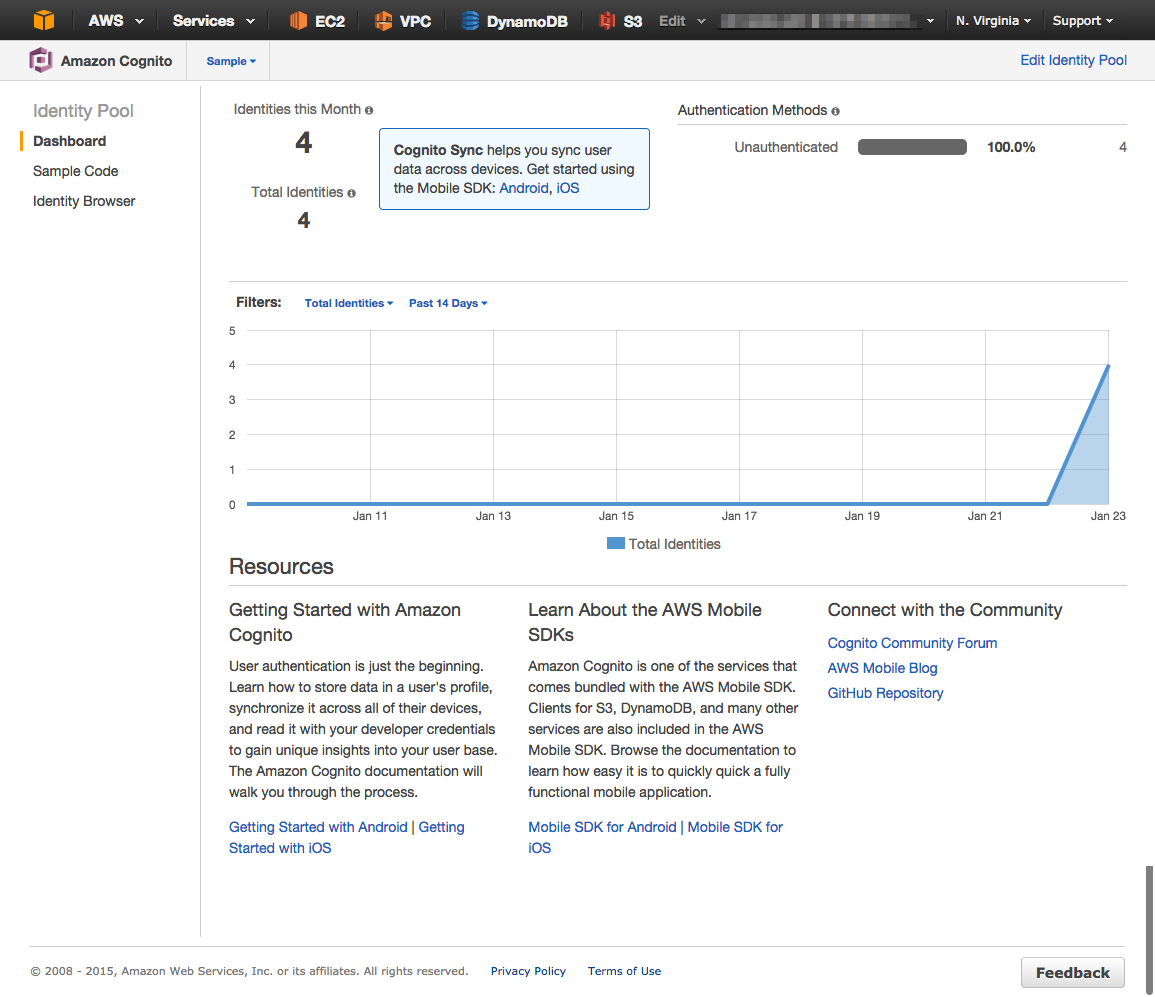The image size is (1155, 997).
Task: Change the Past 14 Days filter
Action: (447, 303)
